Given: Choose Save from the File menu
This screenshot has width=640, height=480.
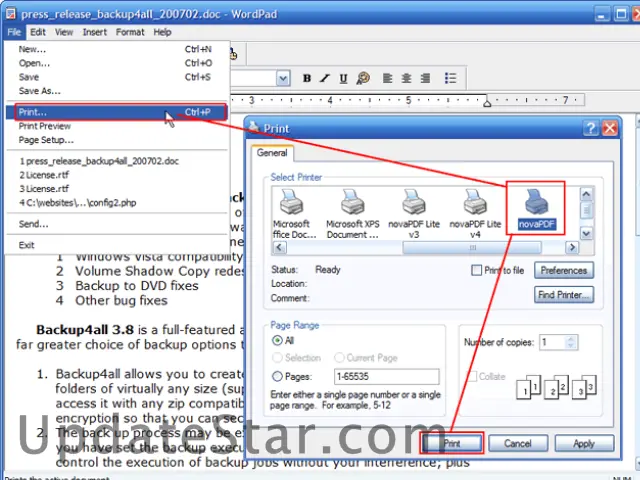Looking at the screenshot, I should 117,77.
